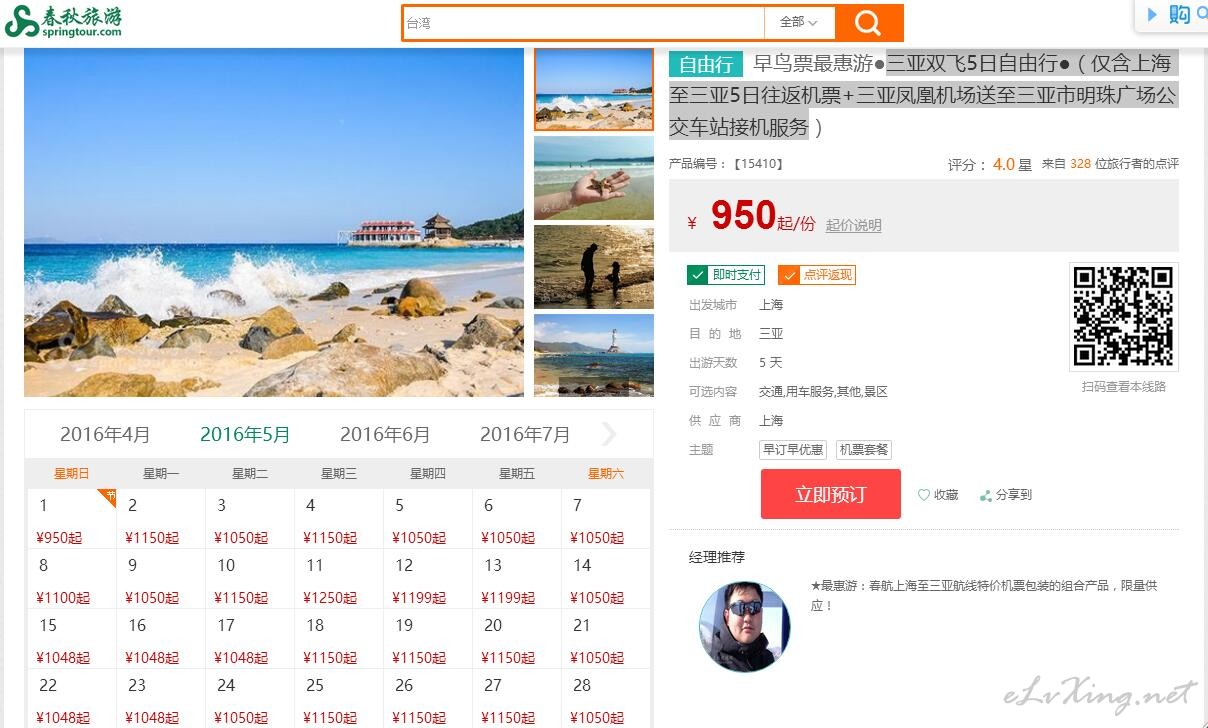Select May 26 in the calendar
The height and width of the screenshot is (728, 1208).
point(428,698)
